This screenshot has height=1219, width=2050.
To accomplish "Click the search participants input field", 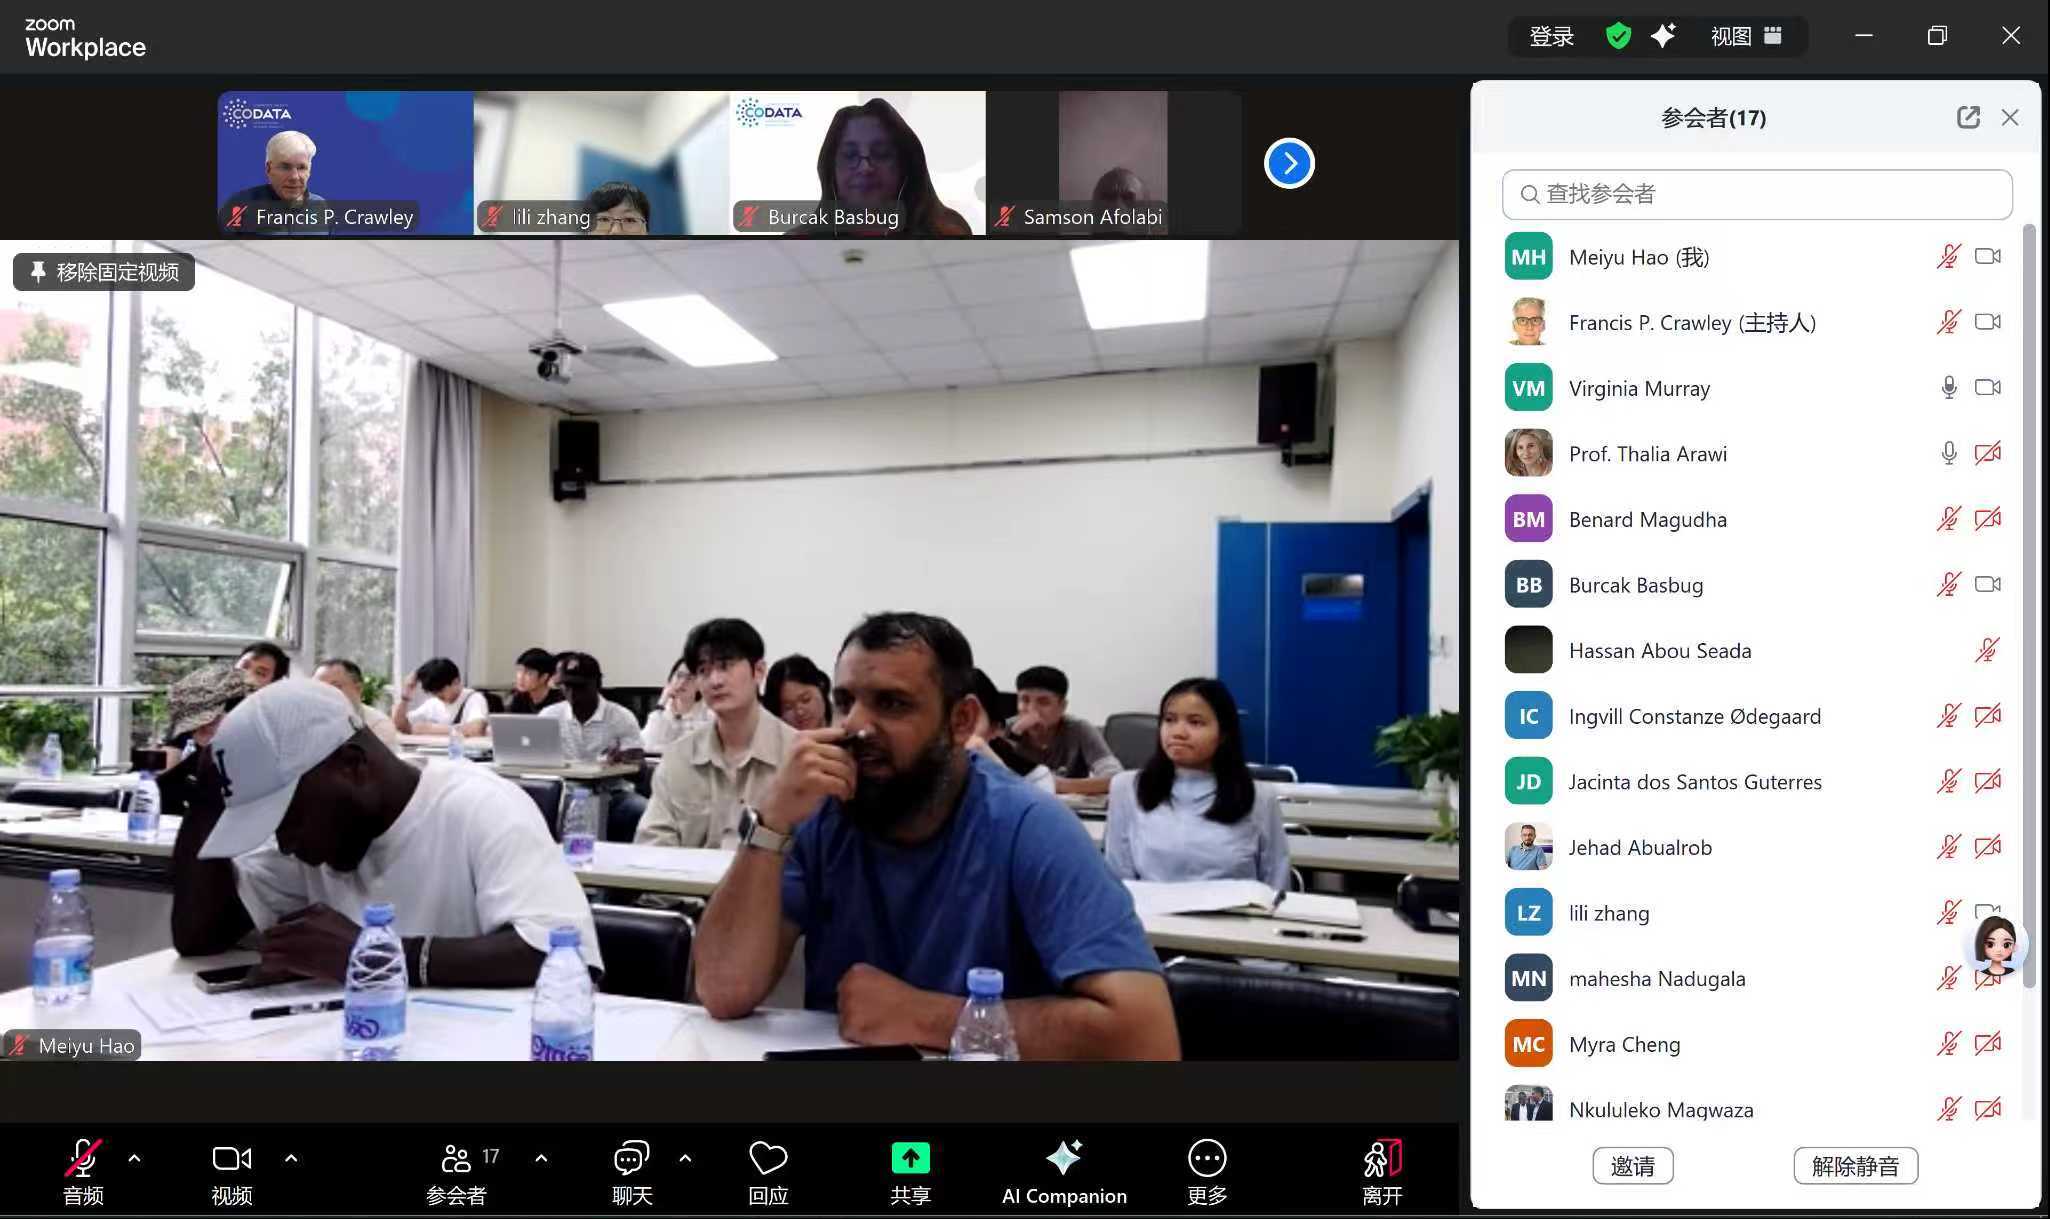I will pyautogui.click(x=1757, y=194).
